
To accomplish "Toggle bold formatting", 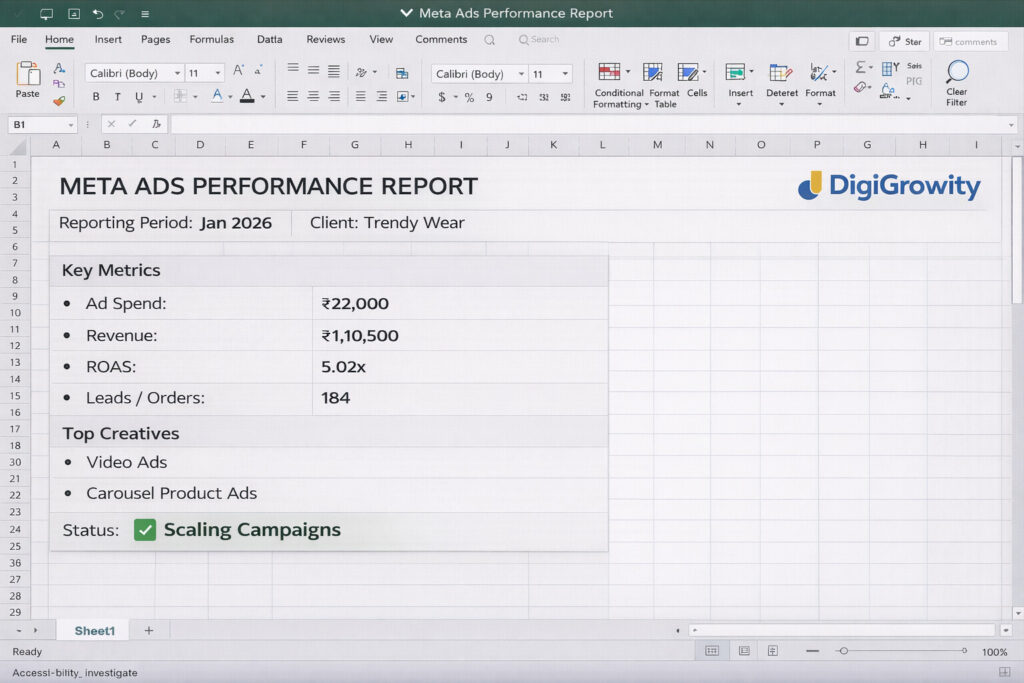I will pyautogui.click(x=96, y=97).
